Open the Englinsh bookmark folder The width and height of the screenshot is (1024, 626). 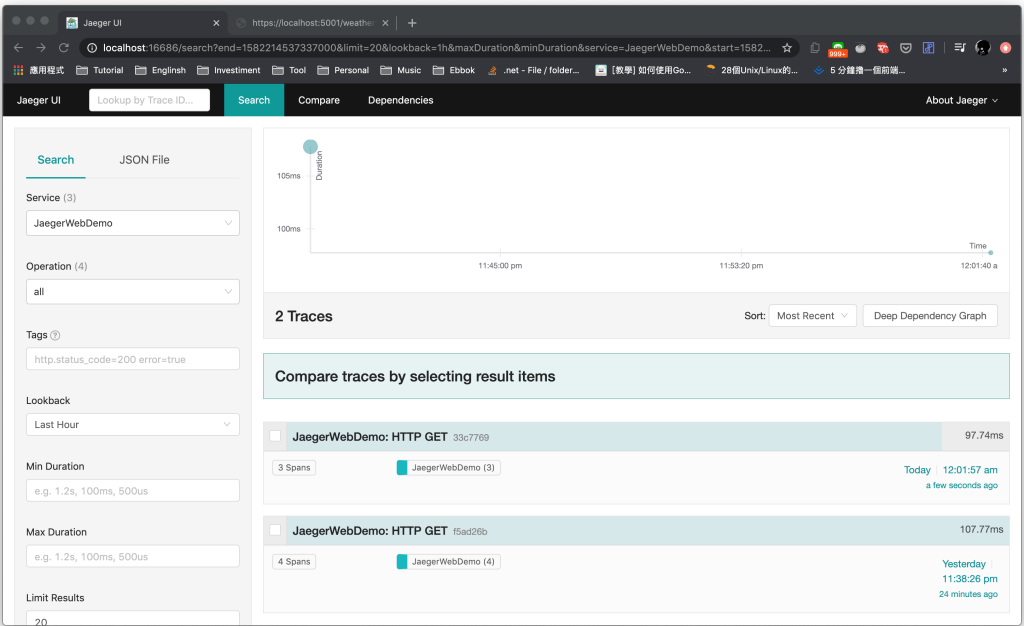coord(161,70)
